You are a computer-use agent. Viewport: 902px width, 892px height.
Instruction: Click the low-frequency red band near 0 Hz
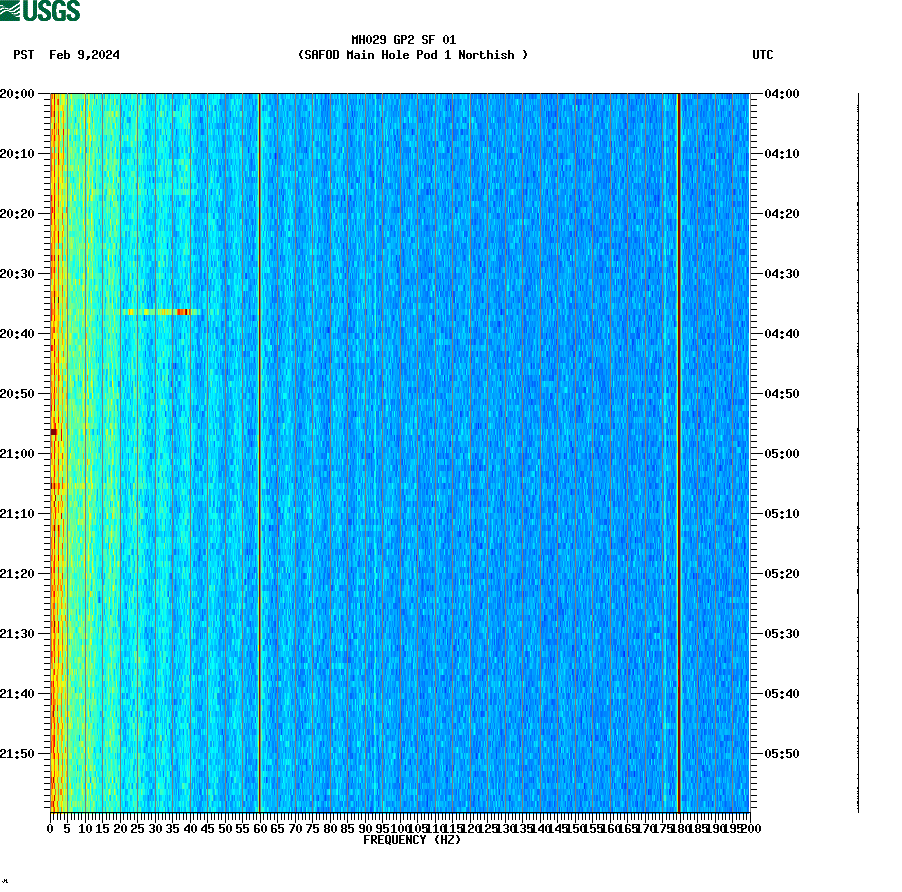coord(57,450)
